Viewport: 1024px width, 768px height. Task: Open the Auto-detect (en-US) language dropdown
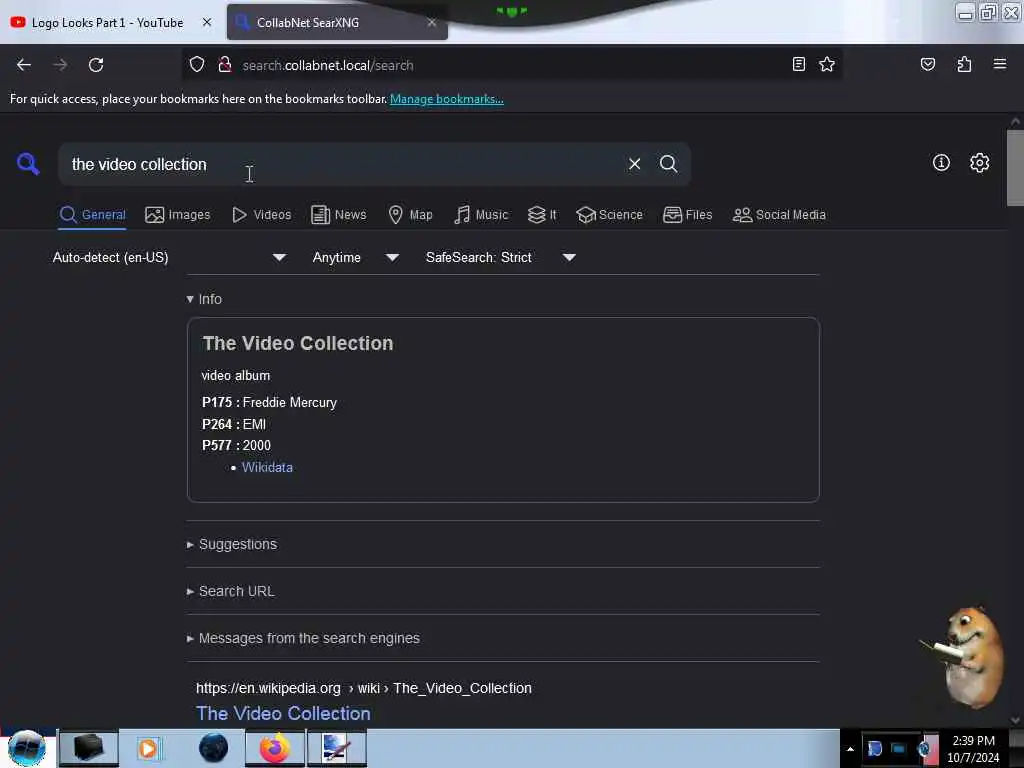(169, 257)
